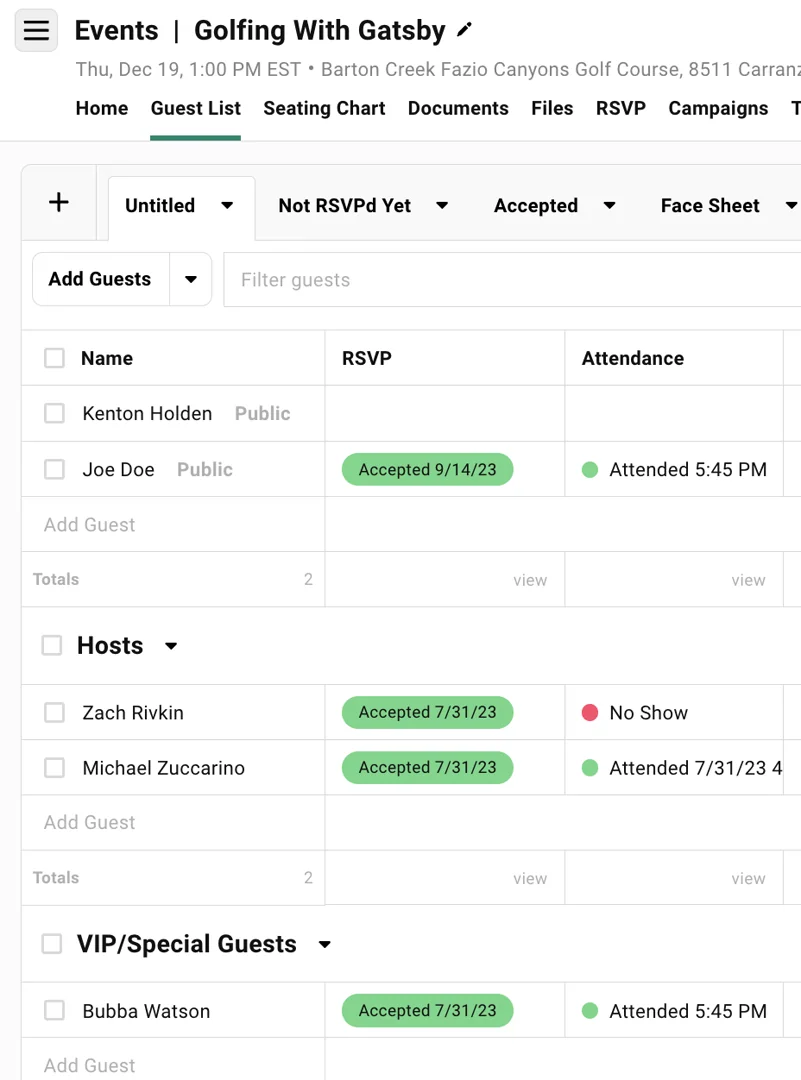Viewport: 801px width, 1080px height.
Task: Check the box for Kenton Holden
Action: (x=54, y=413)
